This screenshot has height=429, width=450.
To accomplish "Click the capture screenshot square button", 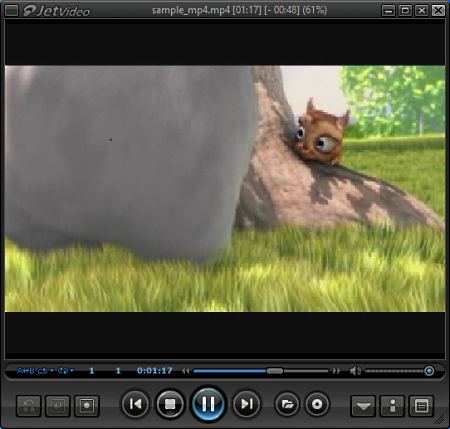I will [87, 406].
